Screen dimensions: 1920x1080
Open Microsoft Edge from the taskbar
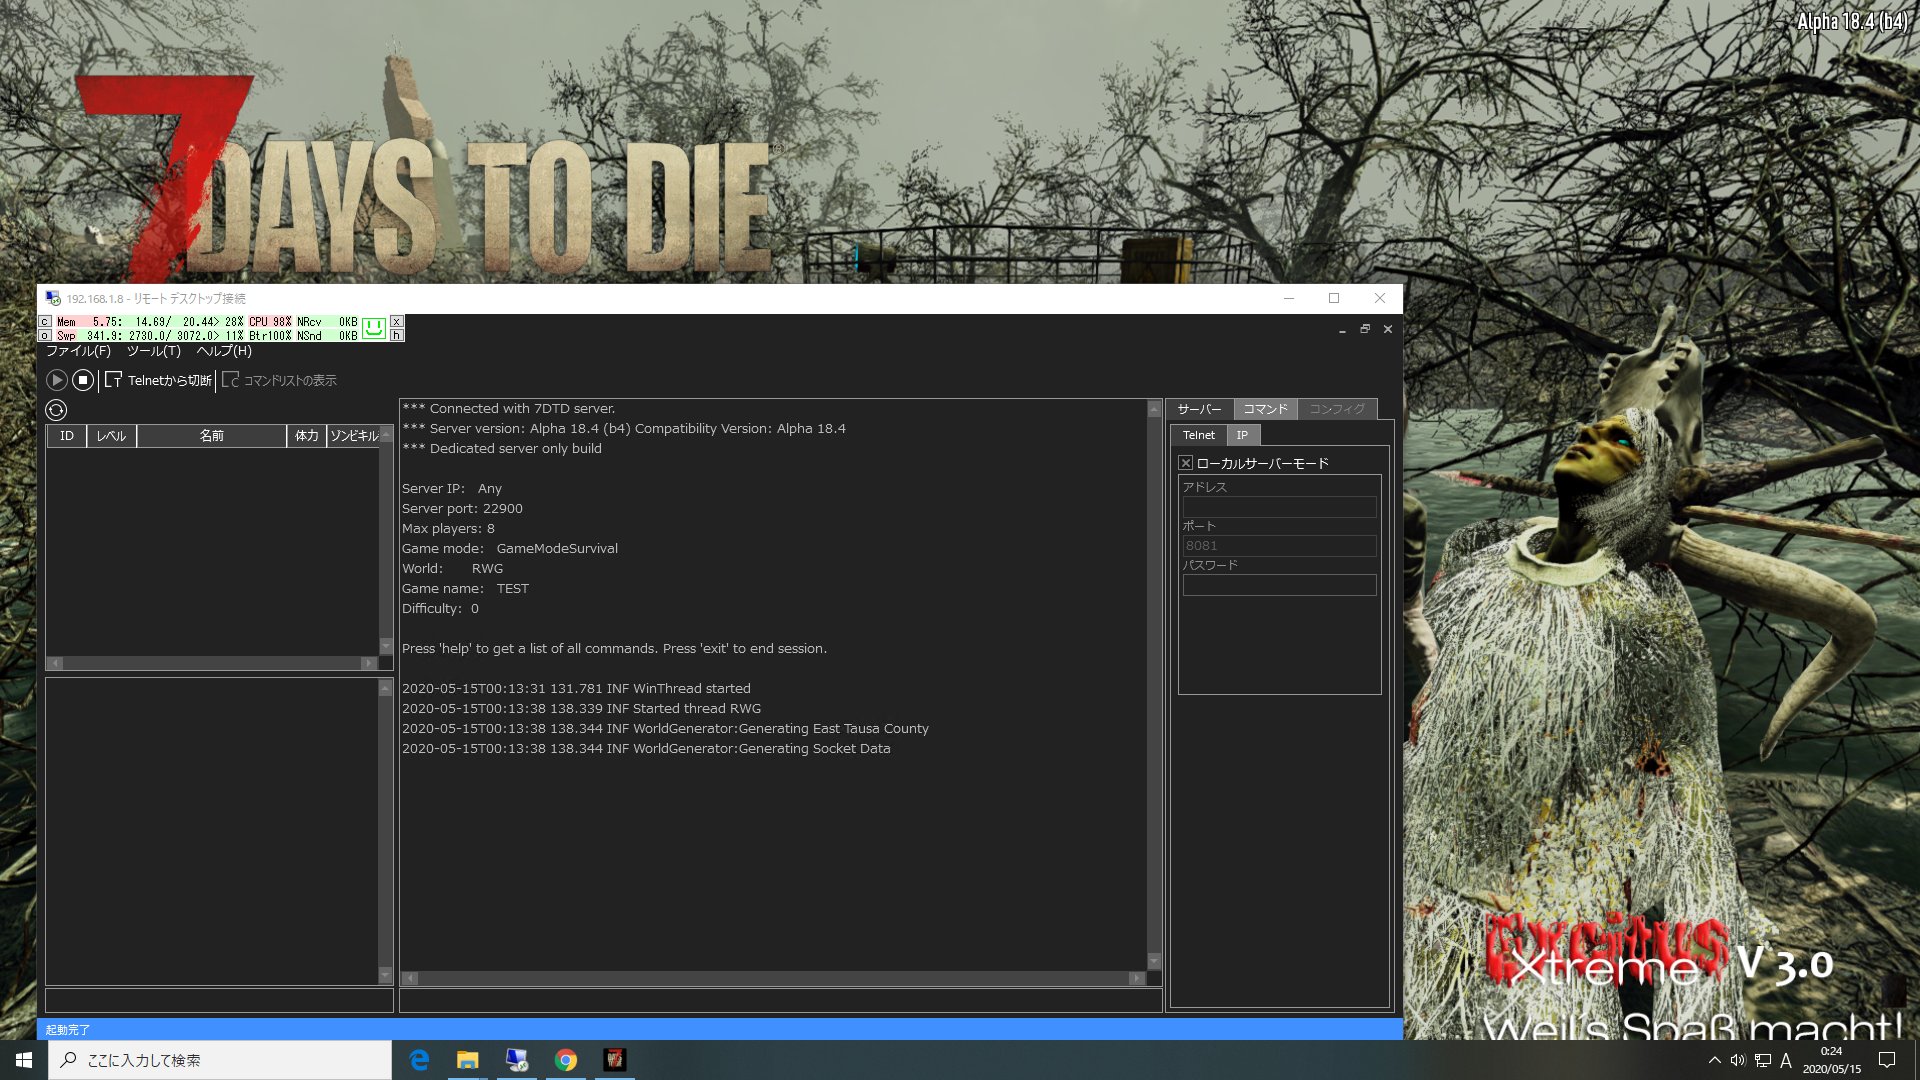[x=419, y=1060]
